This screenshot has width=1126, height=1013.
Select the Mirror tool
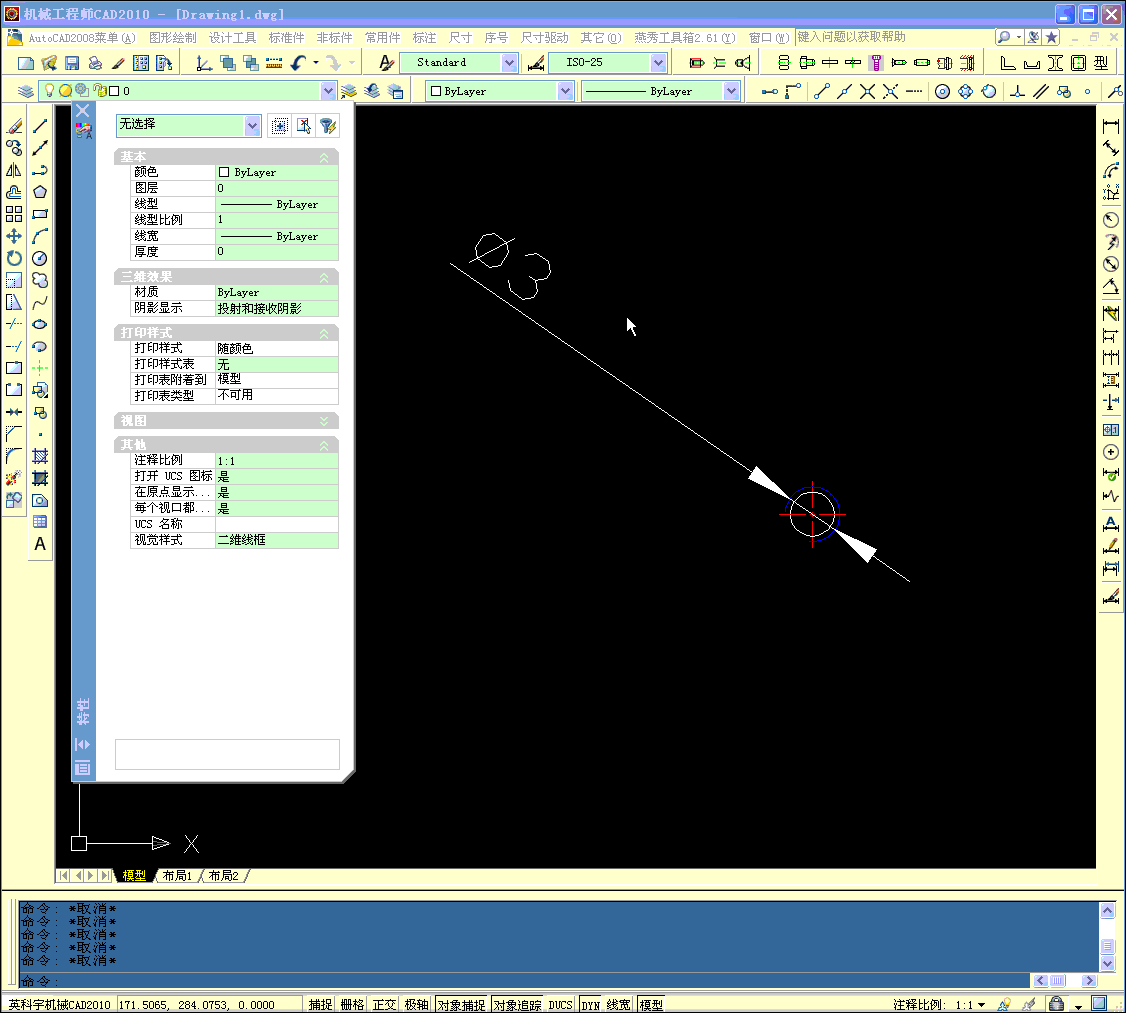click(x=14, y=170)
